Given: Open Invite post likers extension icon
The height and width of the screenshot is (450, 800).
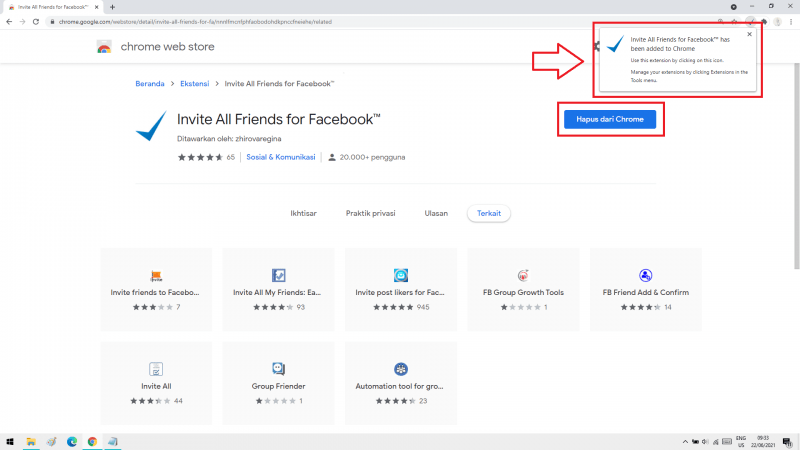Looking at the screenshot, I should 401,276.
